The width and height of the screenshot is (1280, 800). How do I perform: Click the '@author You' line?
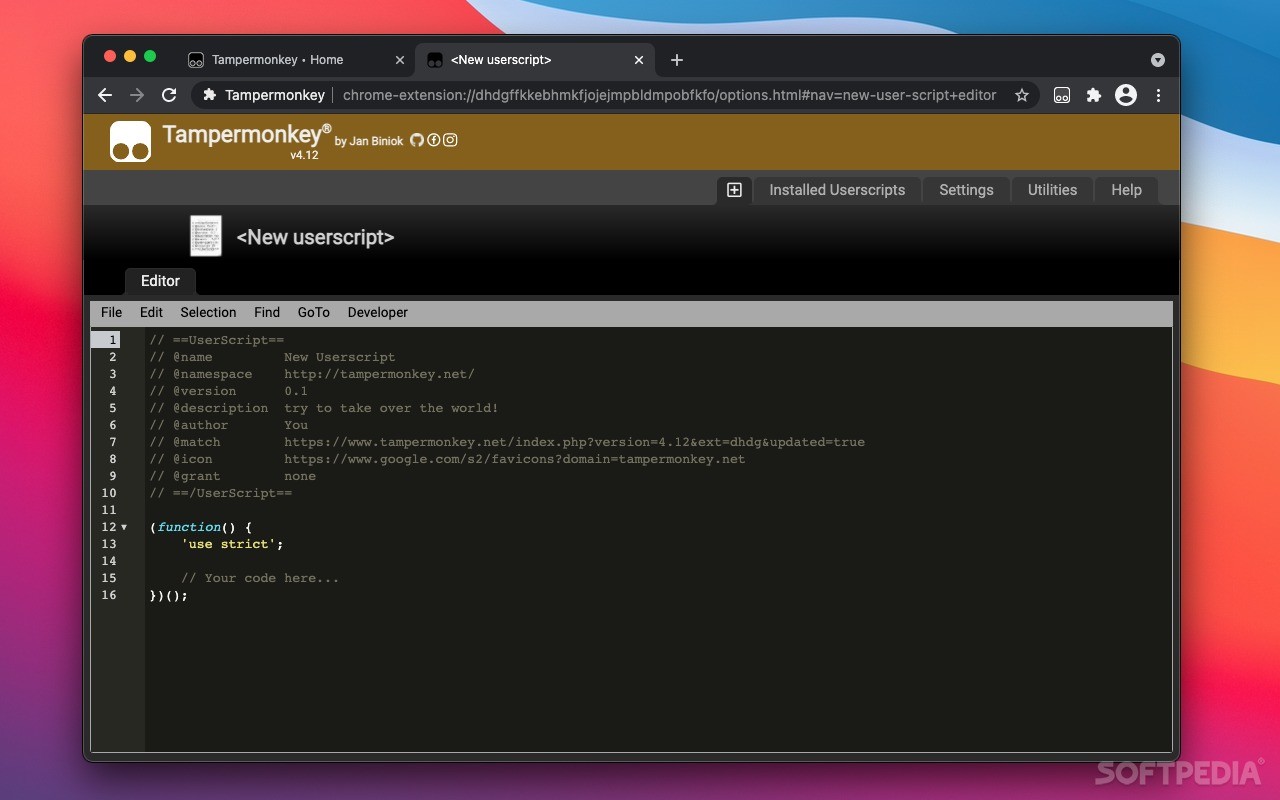tap(229, 425)
